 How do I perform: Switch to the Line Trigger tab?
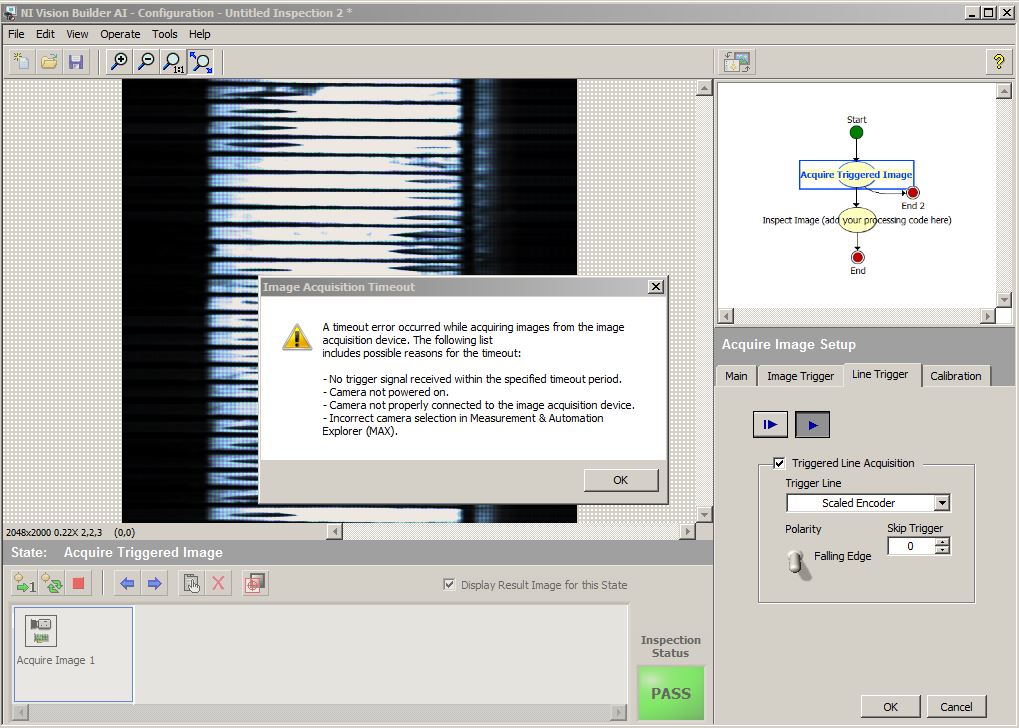point(880,374)
